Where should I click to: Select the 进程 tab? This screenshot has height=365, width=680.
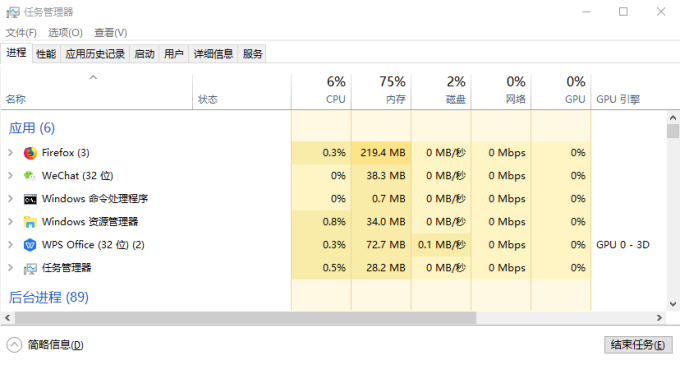pyautogui.click(x=16, y=53)
